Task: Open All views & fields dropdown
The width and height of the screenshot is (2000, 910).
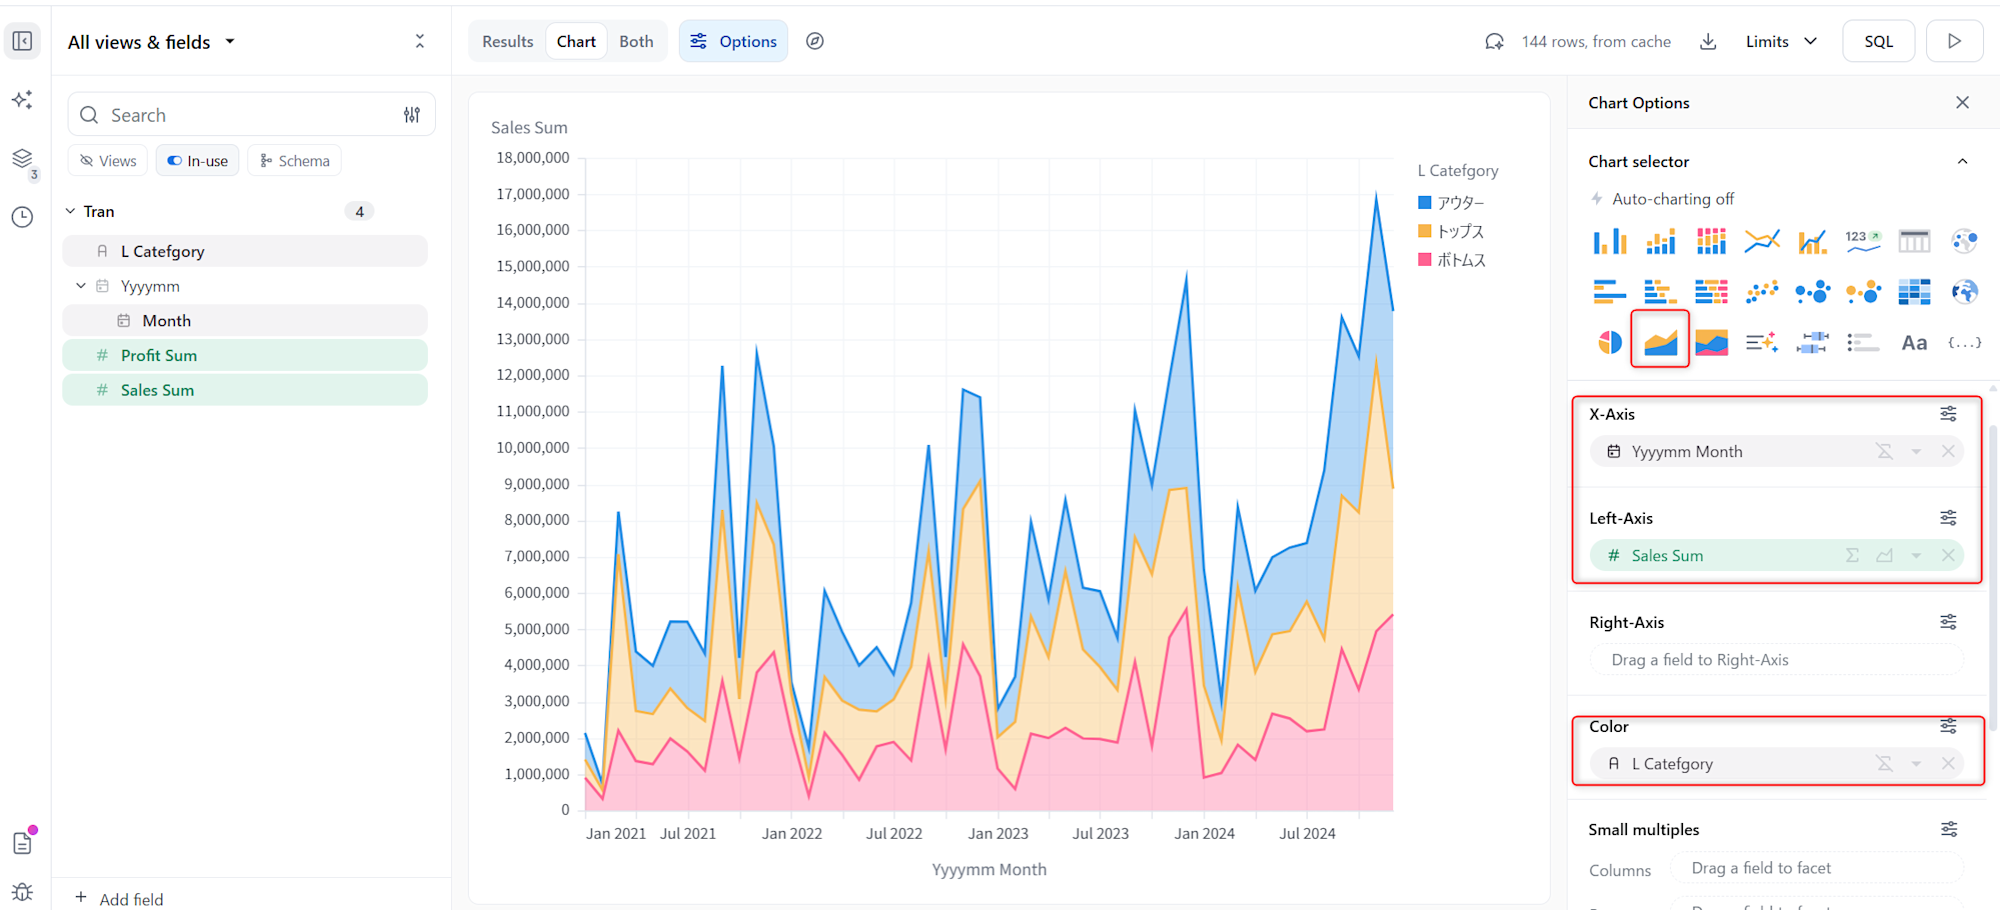Action: pos(151,42)
